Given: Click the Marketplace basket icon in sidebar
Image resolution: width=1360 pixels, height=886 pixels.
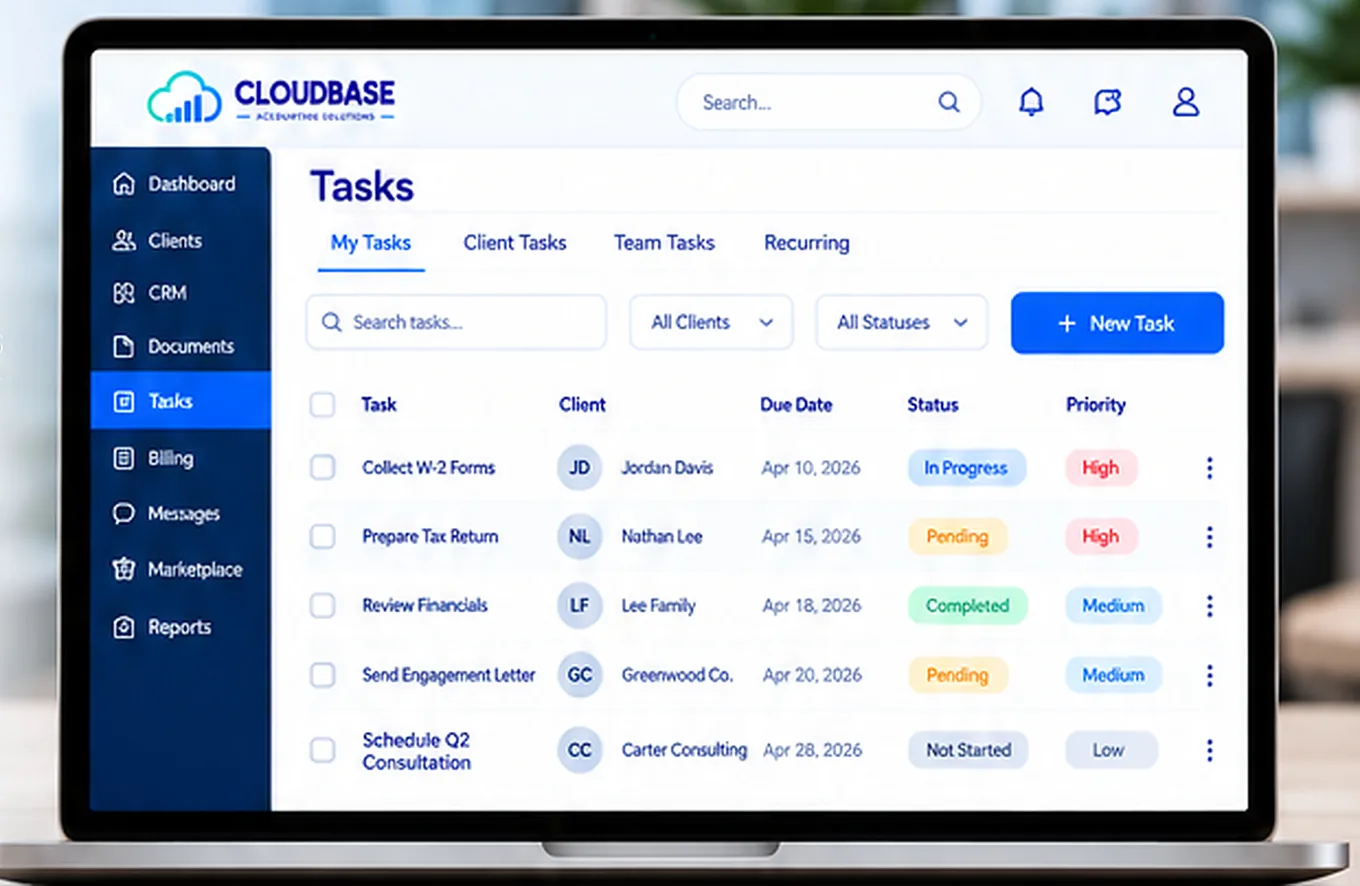Looking at the screenshot, I should [124, 569].
